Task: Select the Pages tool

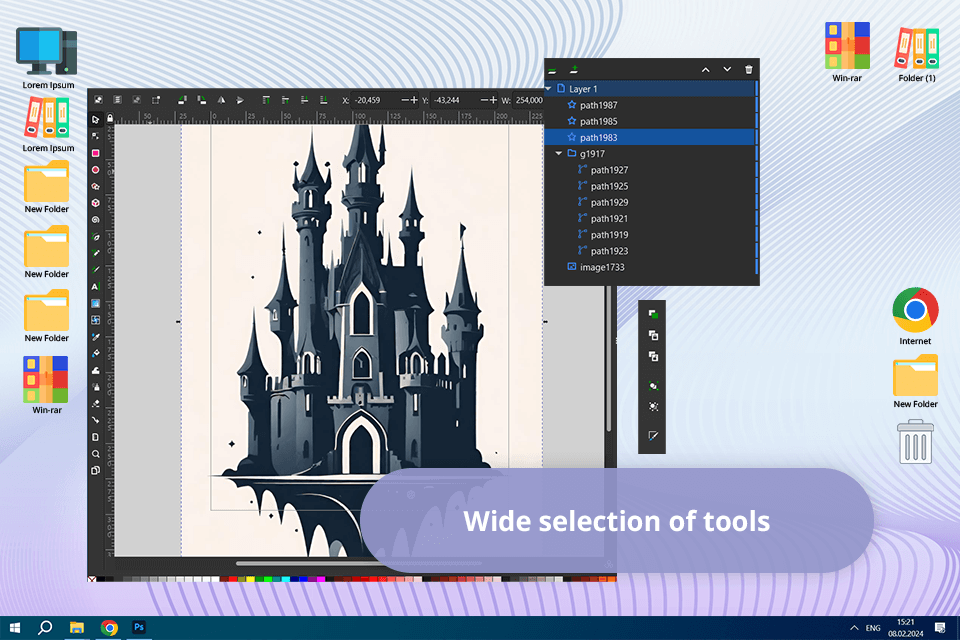Action: 96,470
